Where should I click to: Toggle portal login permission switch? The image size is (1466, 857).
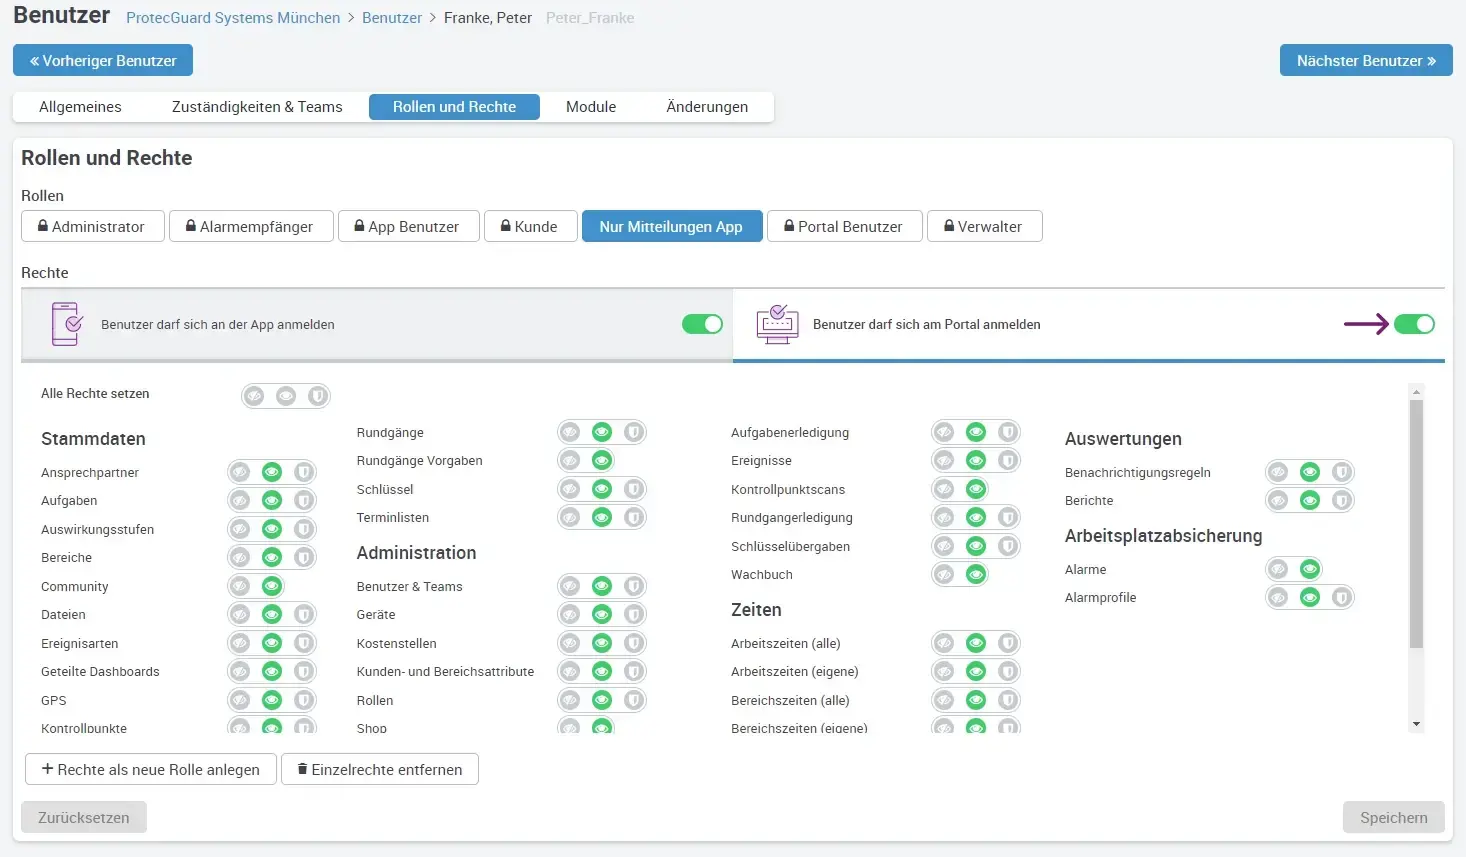(x=1414, y=324)
